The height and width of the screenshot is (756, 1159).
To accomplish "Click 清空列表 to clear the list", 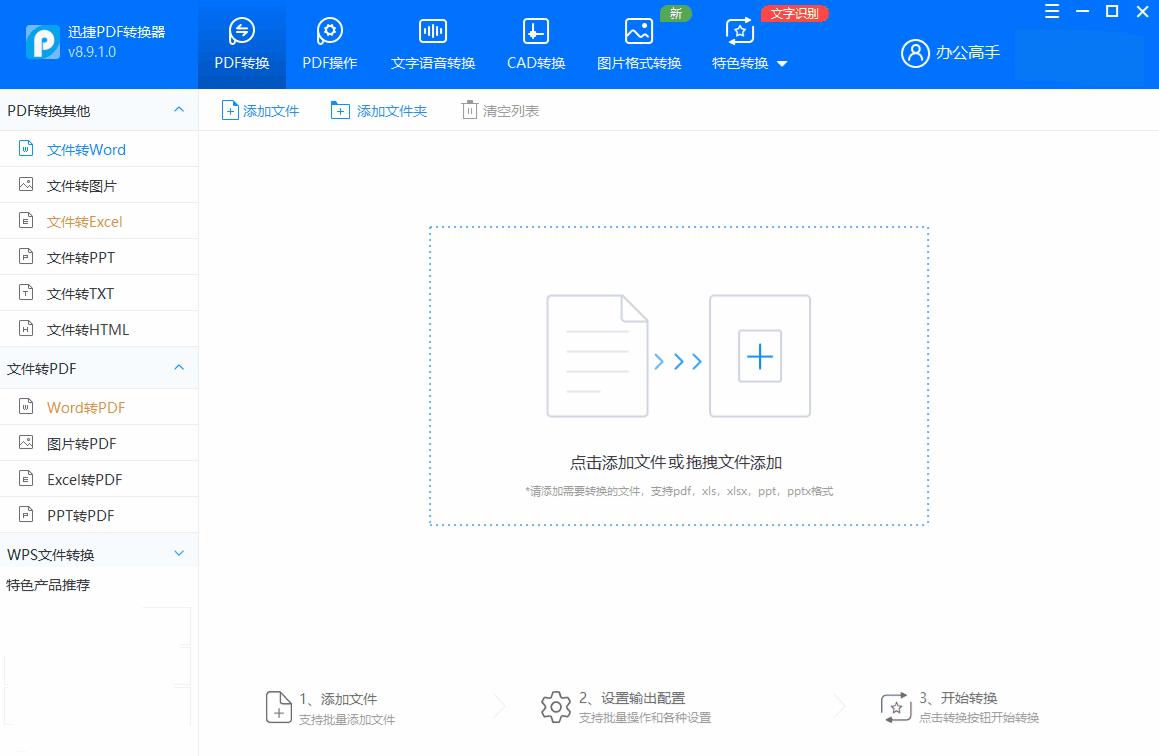I will 500,110.
